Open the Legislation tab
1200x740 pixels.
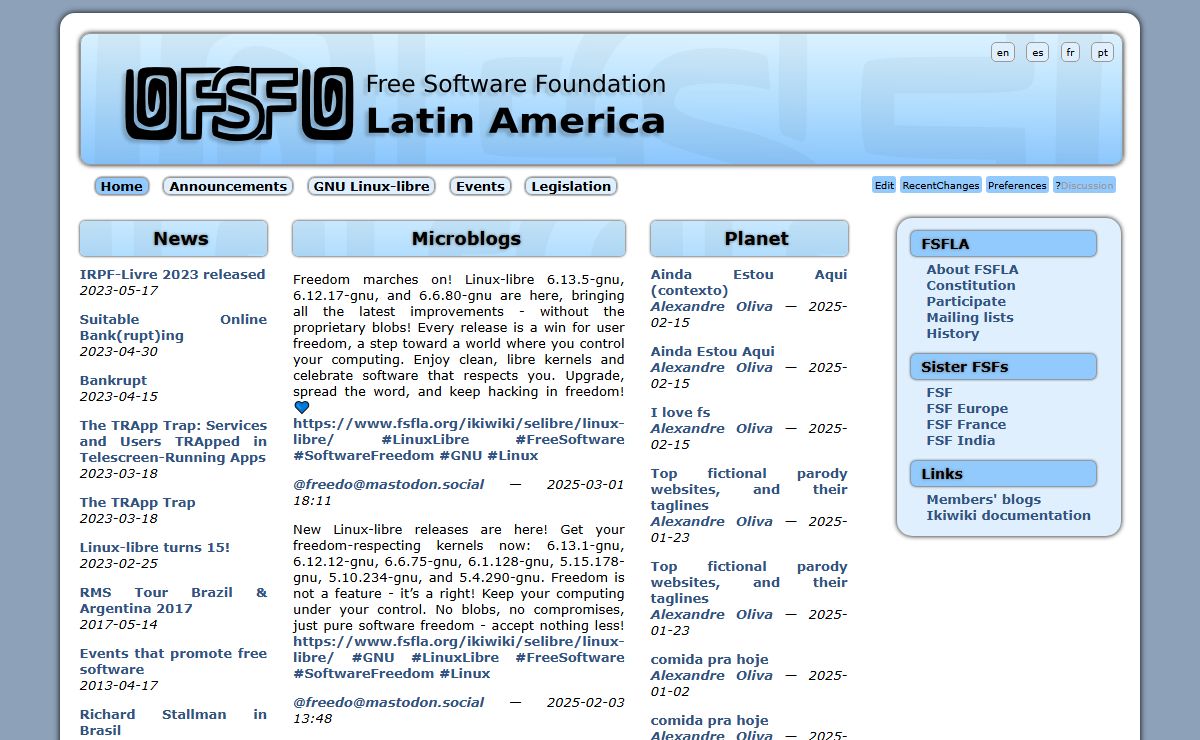[570, 186]
